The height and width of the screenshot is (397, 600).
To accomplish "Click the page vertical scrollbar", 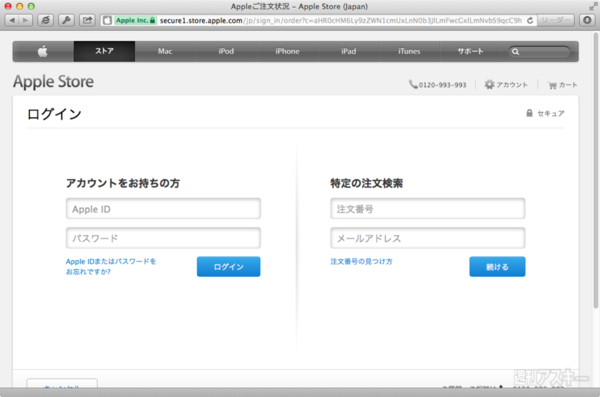I will [x=595, y=170].
